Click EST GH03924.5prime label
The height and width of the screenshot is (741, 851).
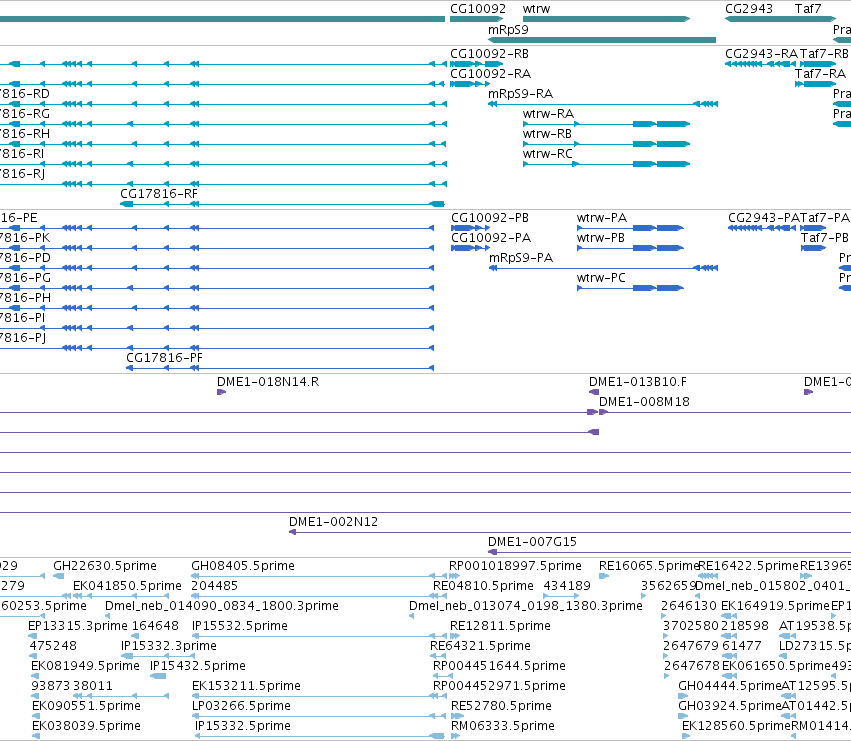click(729, 706)
